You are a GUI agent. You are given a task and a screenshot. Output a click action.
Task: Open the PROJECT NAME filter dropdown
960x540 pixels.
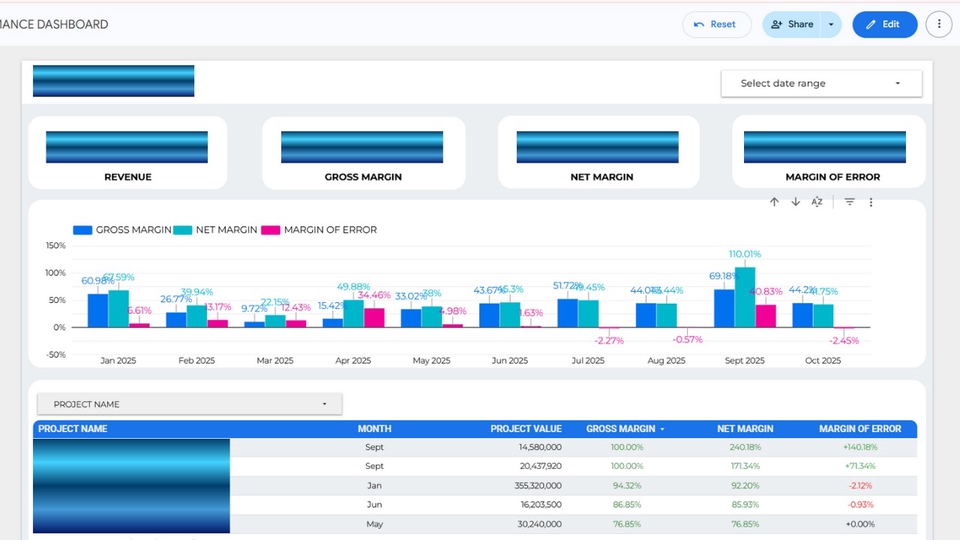tap(190, 404)
